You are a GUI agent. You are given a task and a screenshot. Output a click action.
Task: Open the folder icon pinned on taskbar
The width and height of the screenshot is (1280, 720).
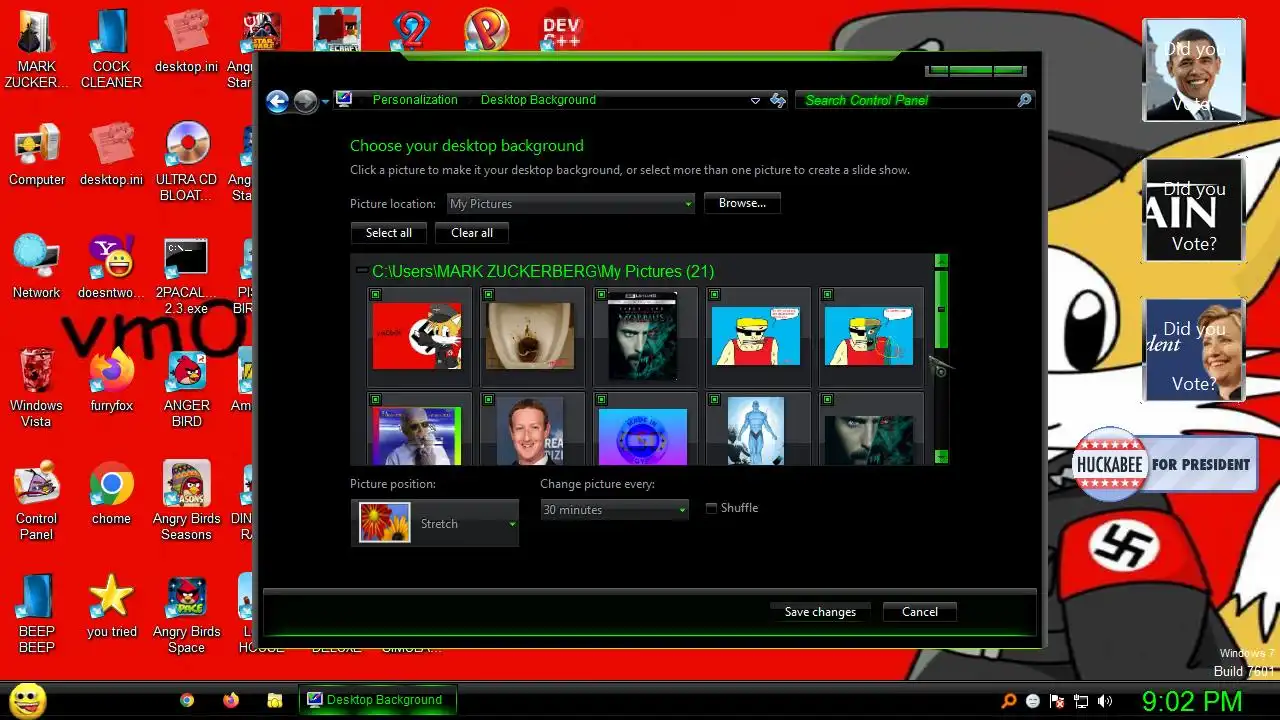[x=275, y=700]
